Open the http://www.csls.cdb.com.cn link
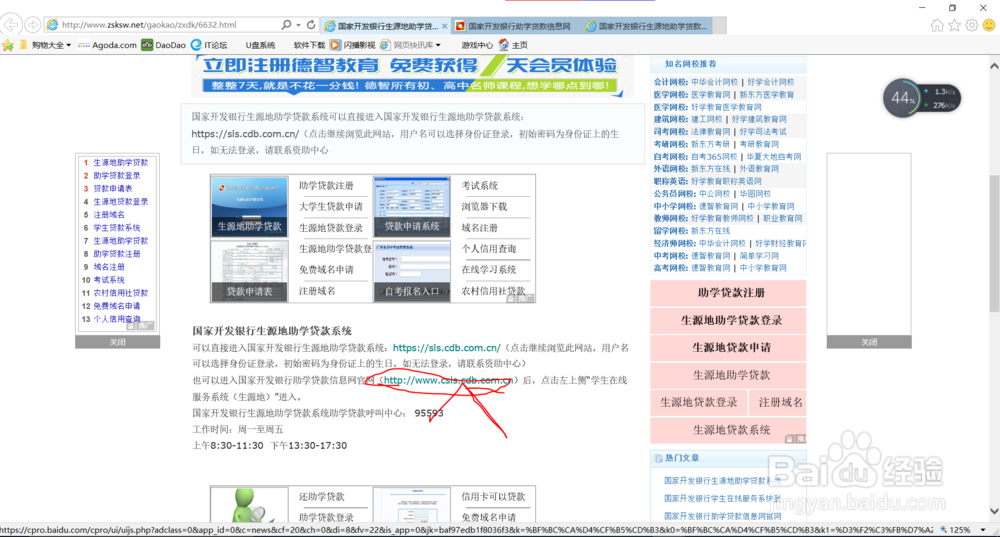The width and height of the screenshot is (1000, 537). point(448,380)
